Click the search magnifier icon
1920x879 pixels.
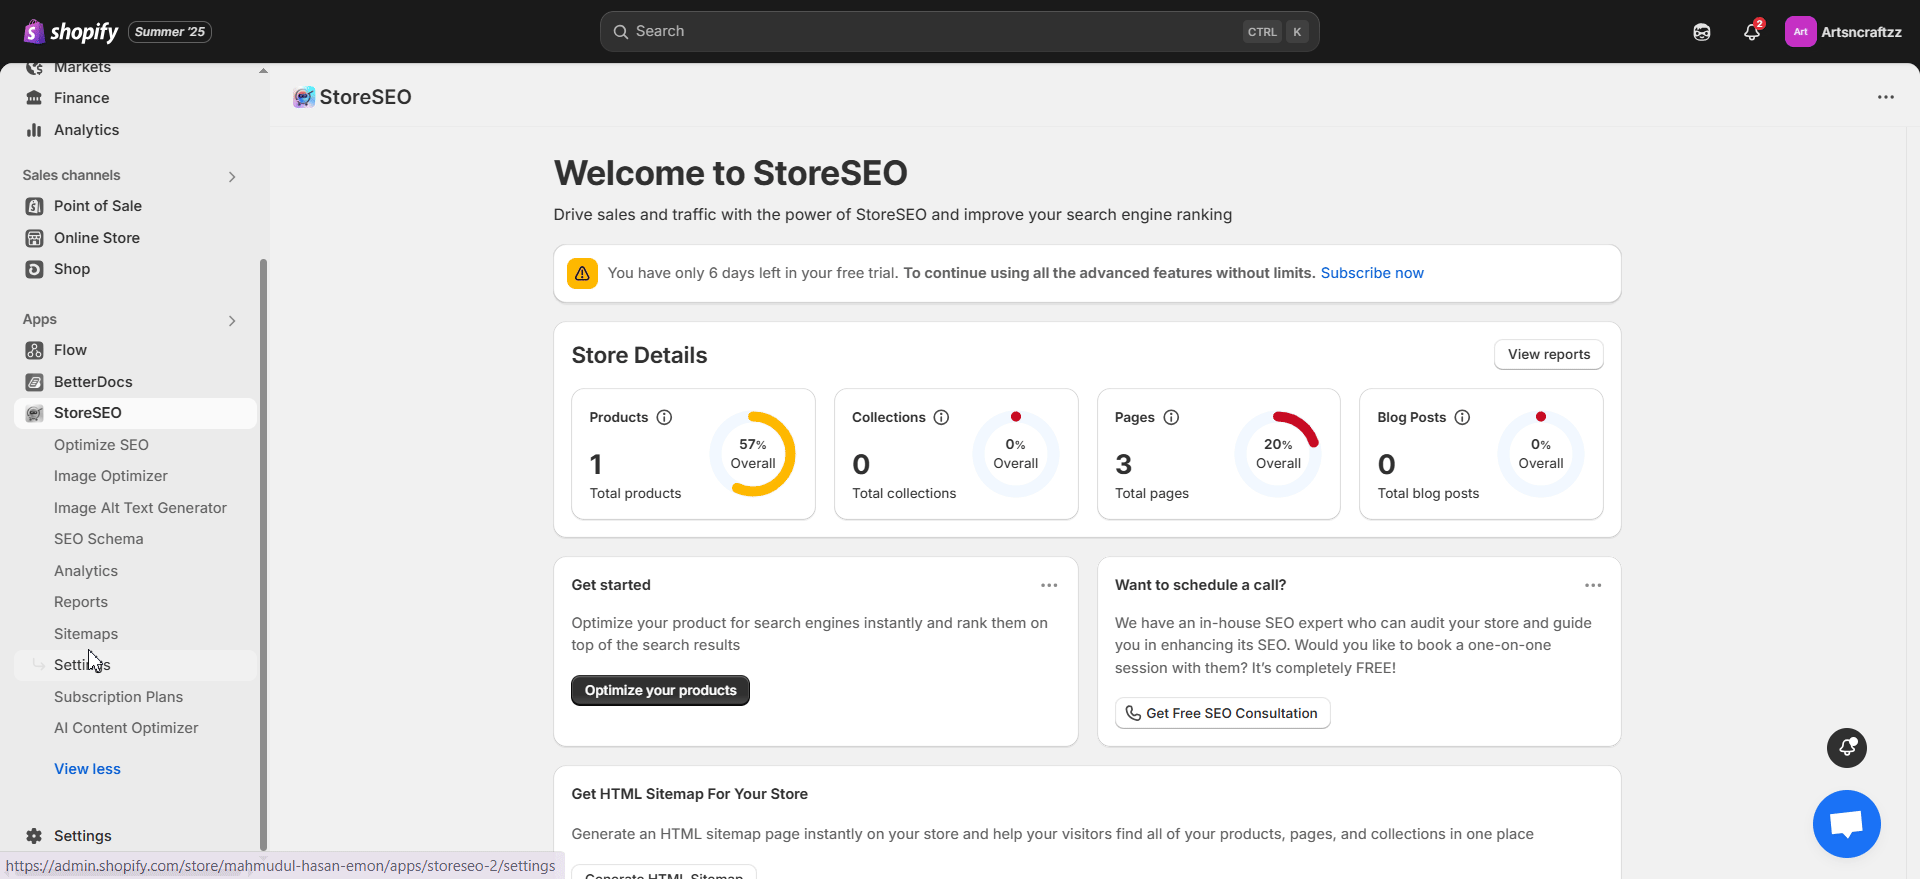[621, 32]
